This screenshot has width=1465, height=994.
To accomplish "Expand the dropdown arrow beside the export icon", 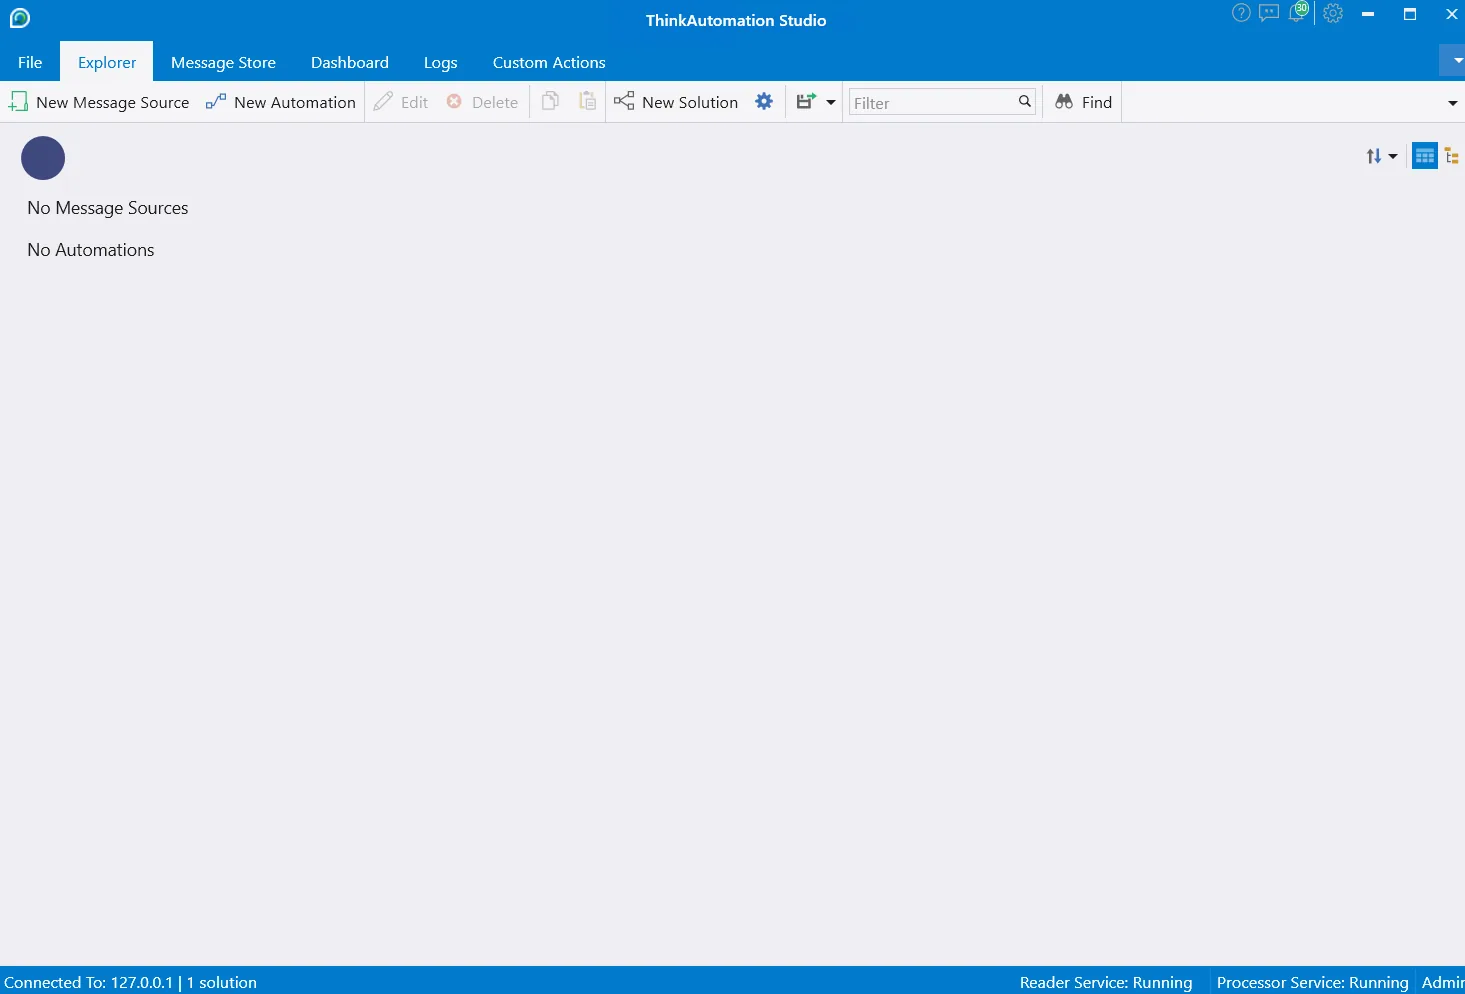I will click(831, 102).
